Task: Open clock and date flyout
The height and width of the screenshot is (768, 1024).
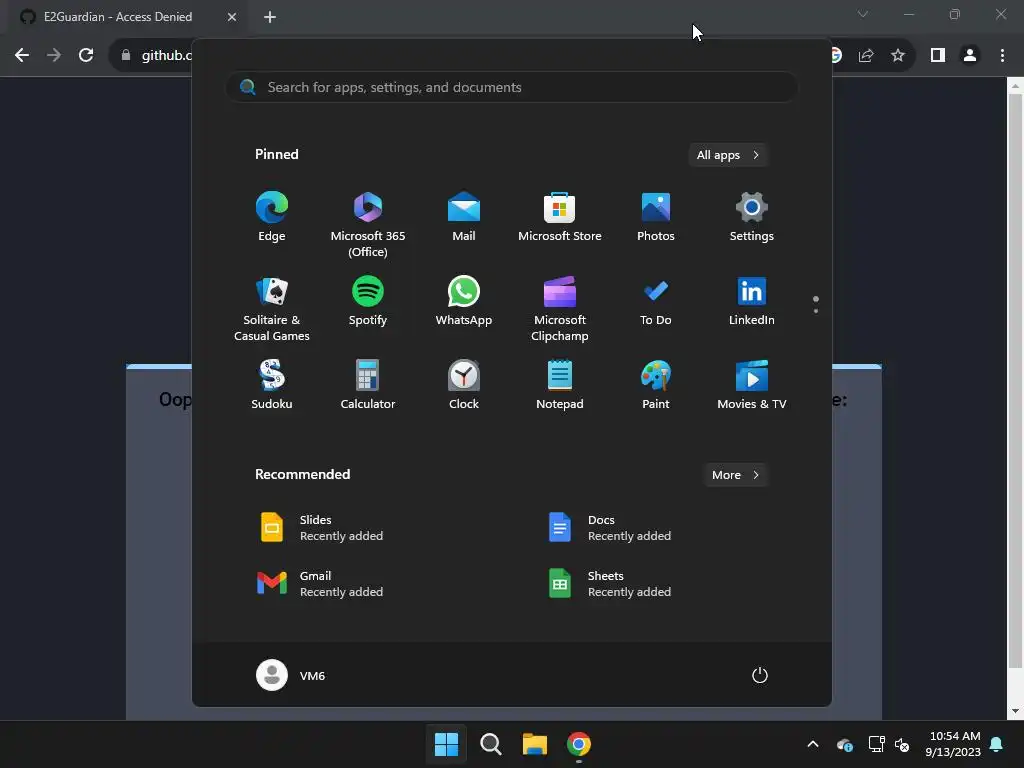Action: [x=953, y=744]
